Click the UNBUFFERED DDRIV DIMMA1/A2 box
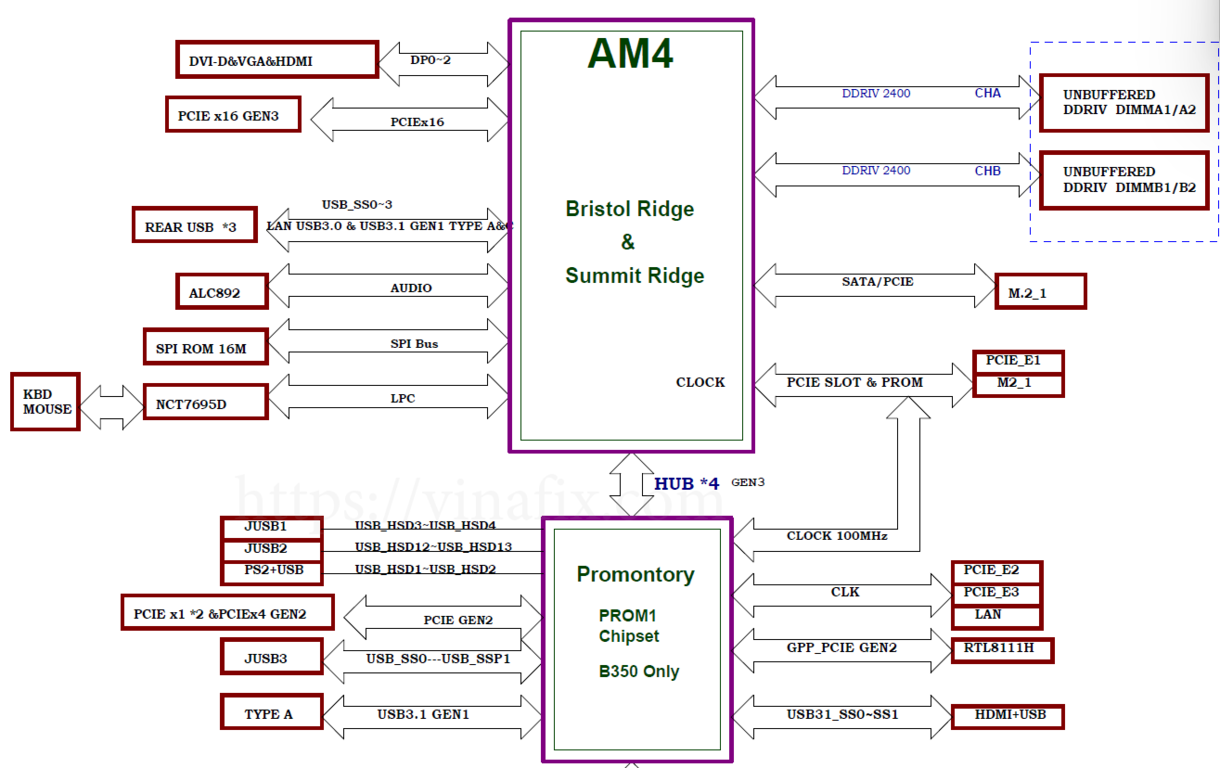This screenshot has width=1220, height=768. [x=1123, y=102]
